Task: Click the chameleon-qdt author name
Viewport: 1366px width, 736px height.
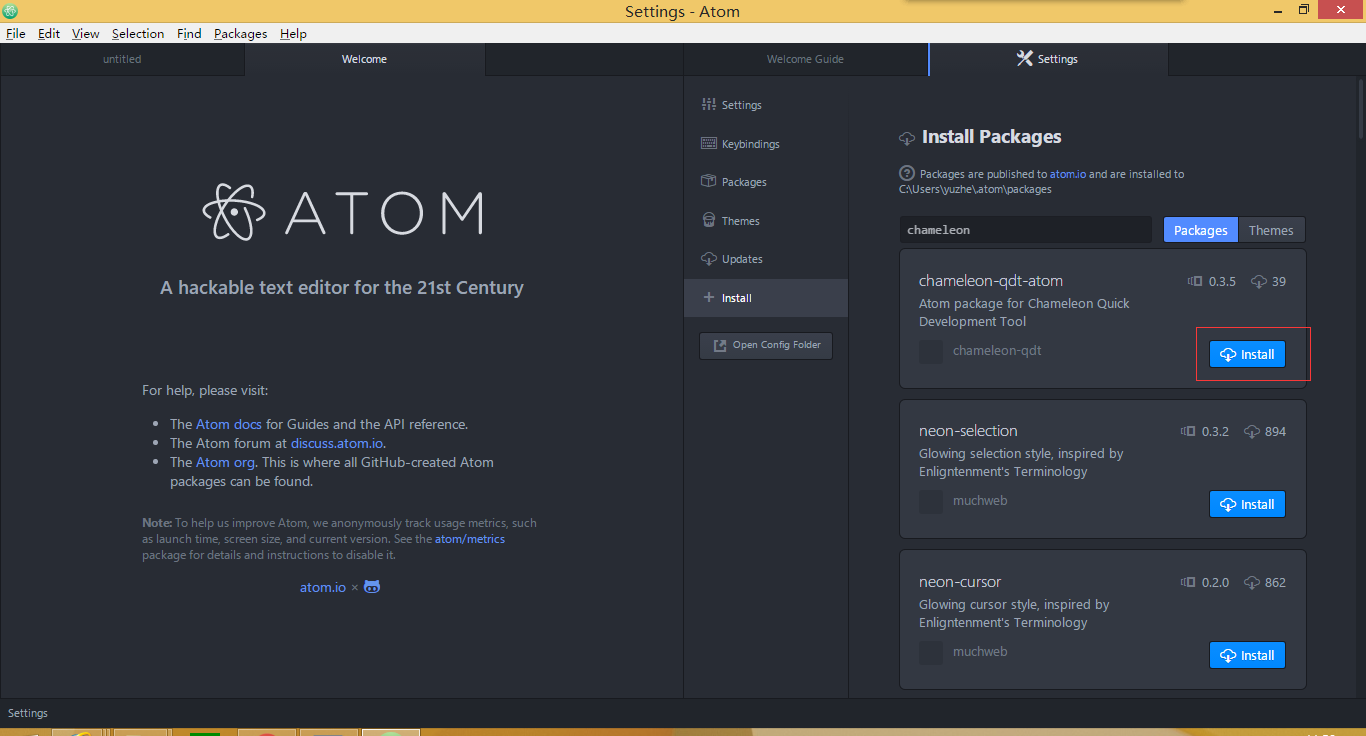Action: pyautogui.click(x=997, y=351)
